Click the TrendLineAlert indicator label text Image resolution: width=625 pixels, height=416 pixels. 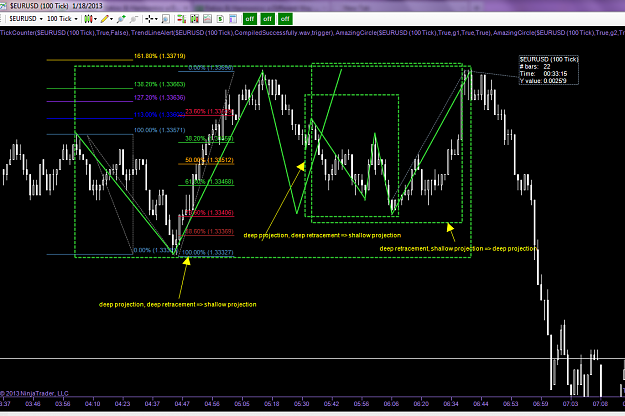coord(232,33)
